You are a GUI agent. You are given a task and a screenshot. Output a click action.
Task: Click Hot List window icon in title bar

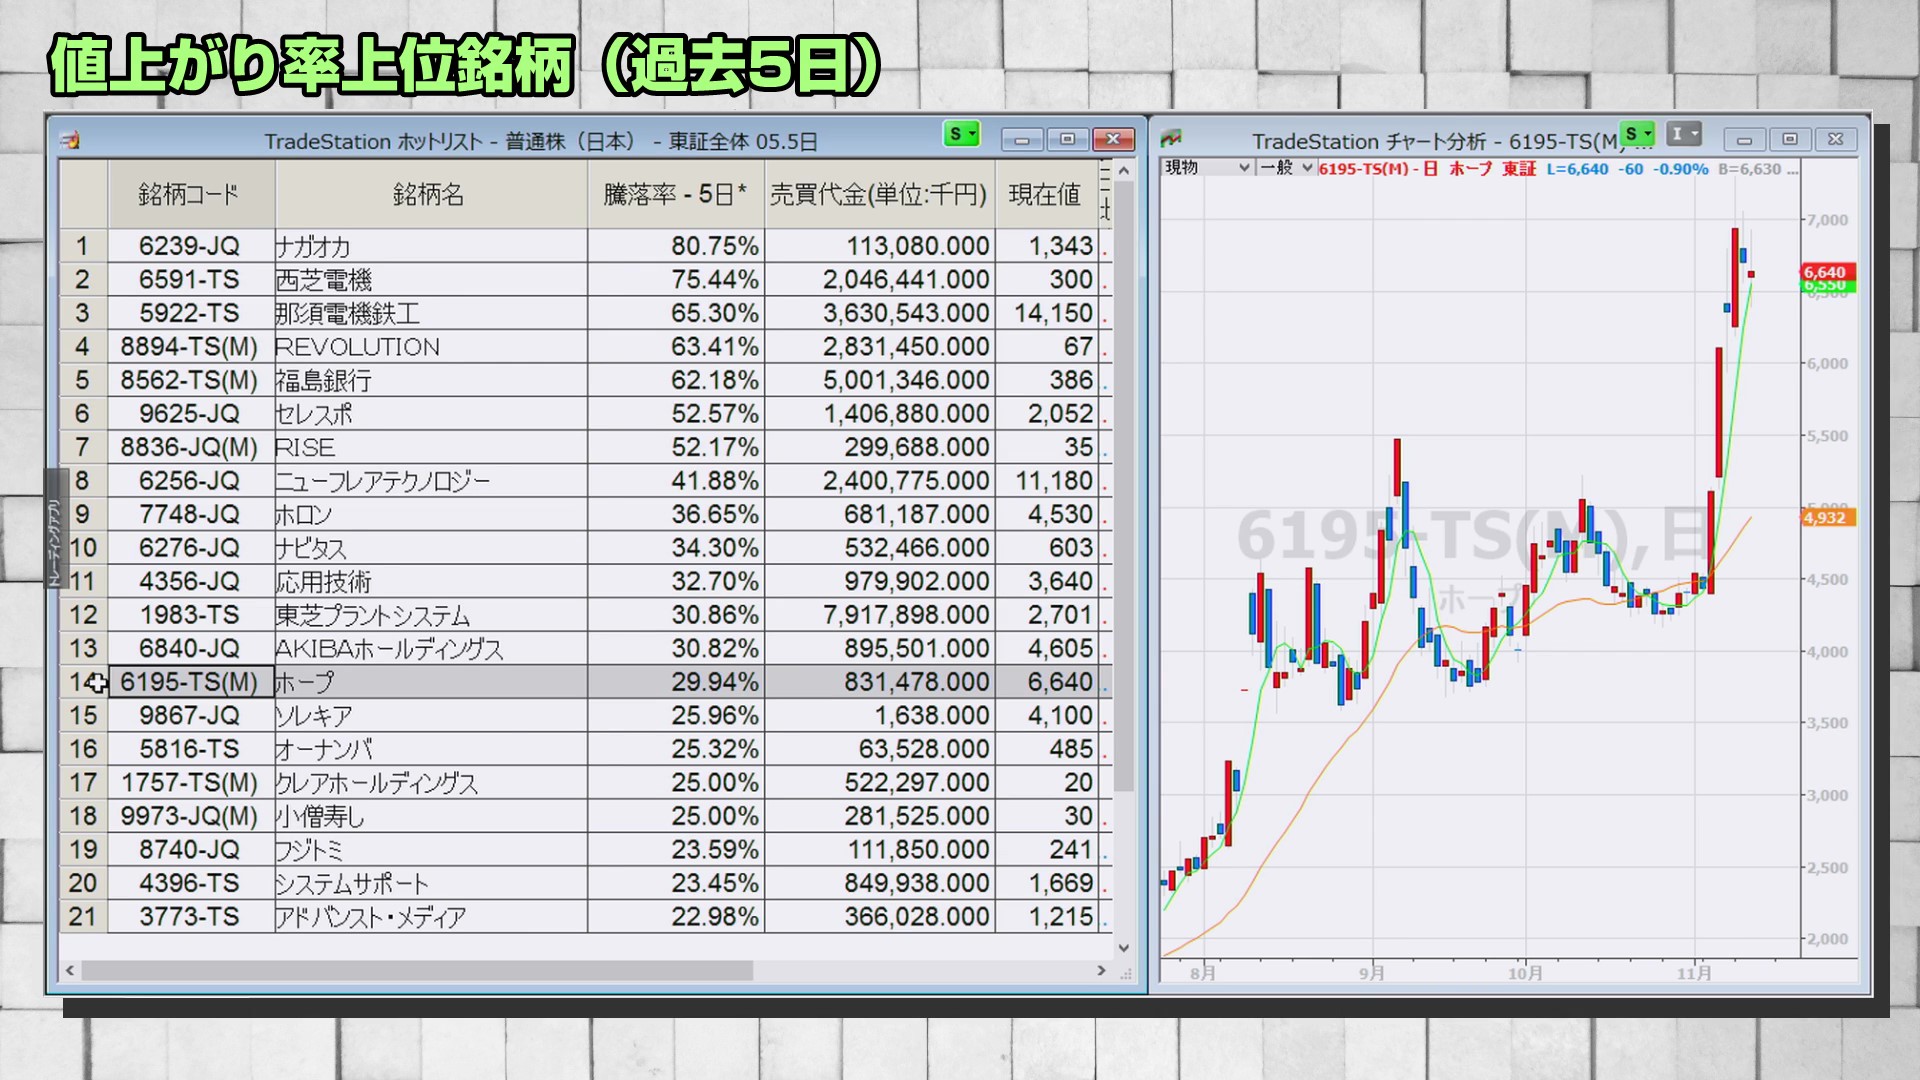click(70, 141)
